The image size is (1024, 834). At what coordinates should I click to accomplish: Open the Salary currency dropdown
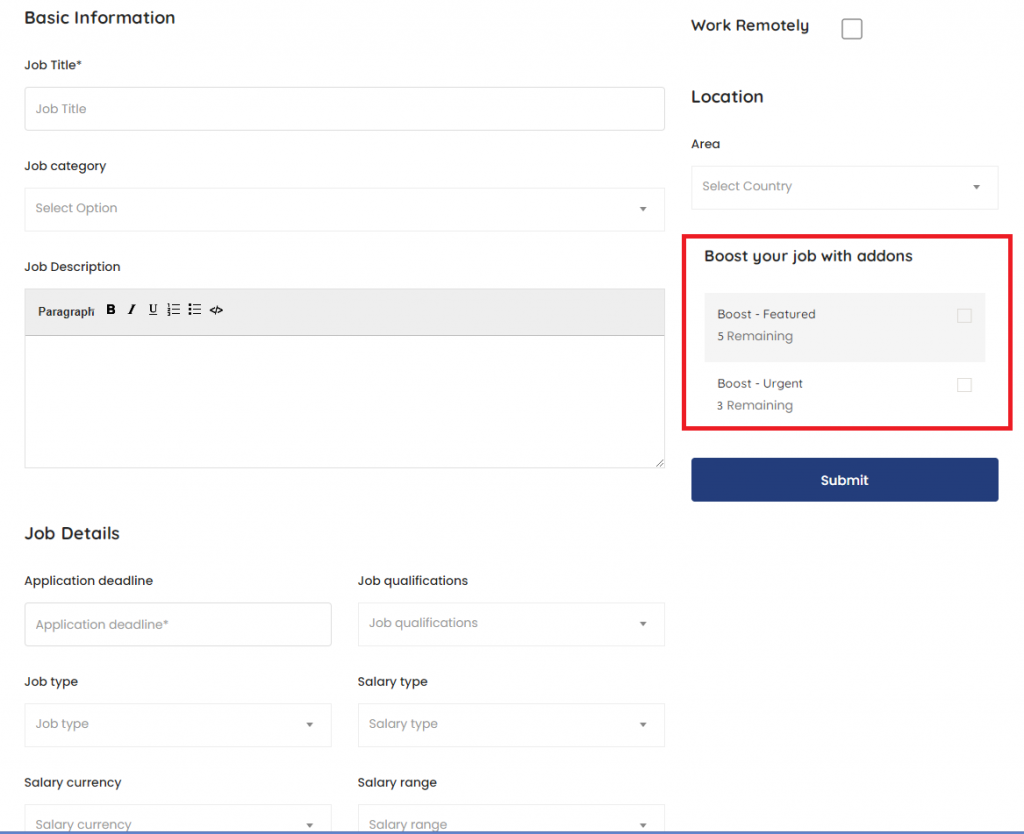[177, 822]
